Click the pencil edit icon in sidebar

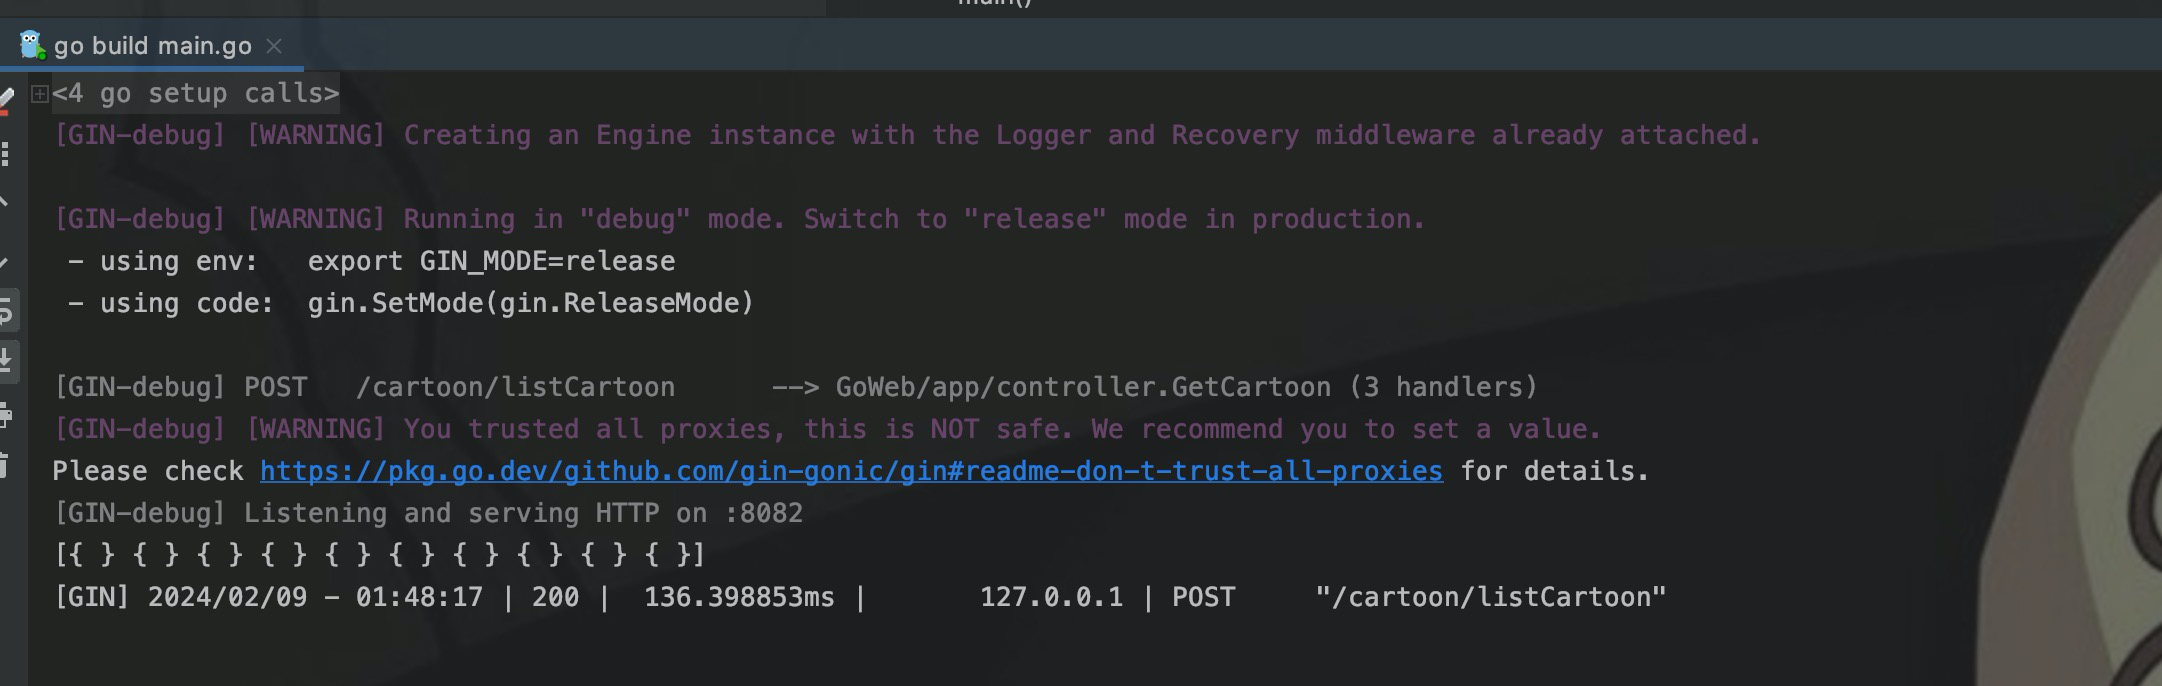[6, 98]
